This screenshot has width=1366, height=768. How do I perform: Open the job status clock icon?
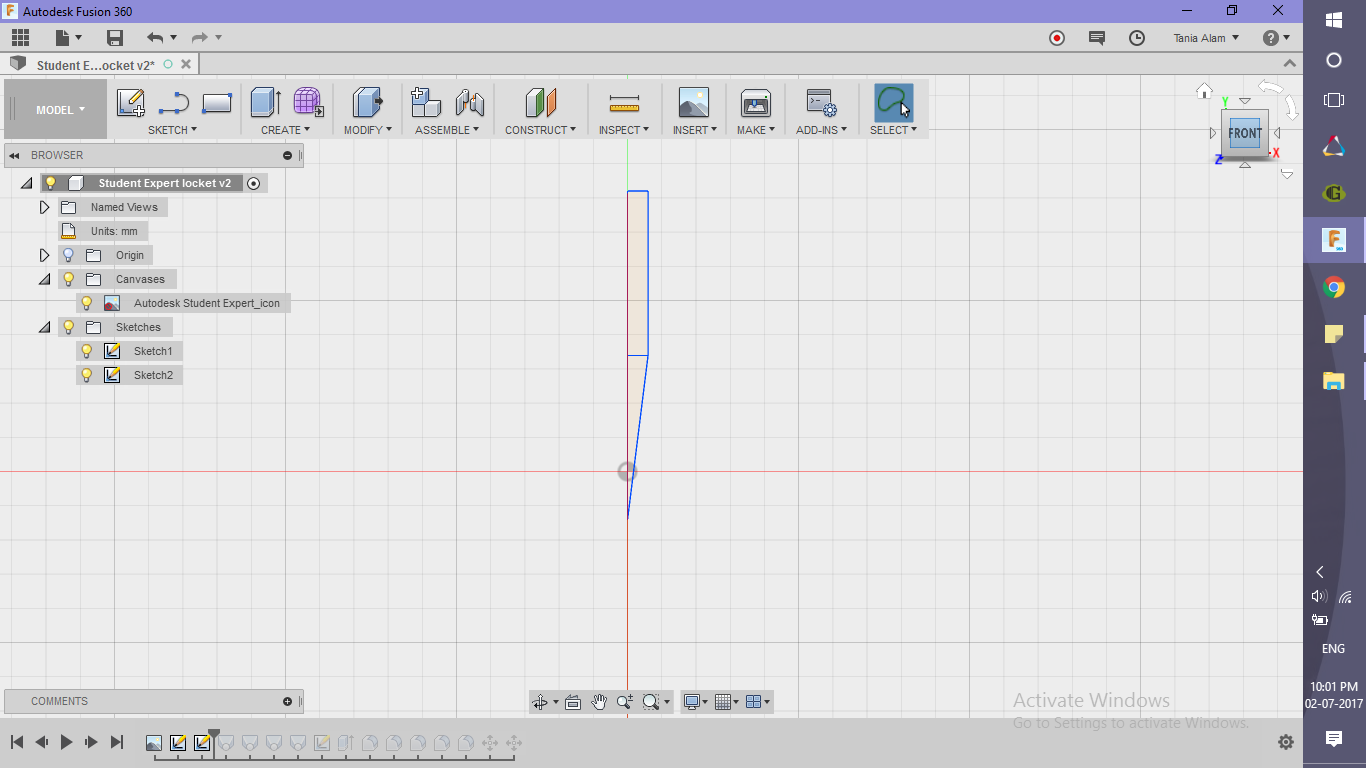[x=1137, y=38]
